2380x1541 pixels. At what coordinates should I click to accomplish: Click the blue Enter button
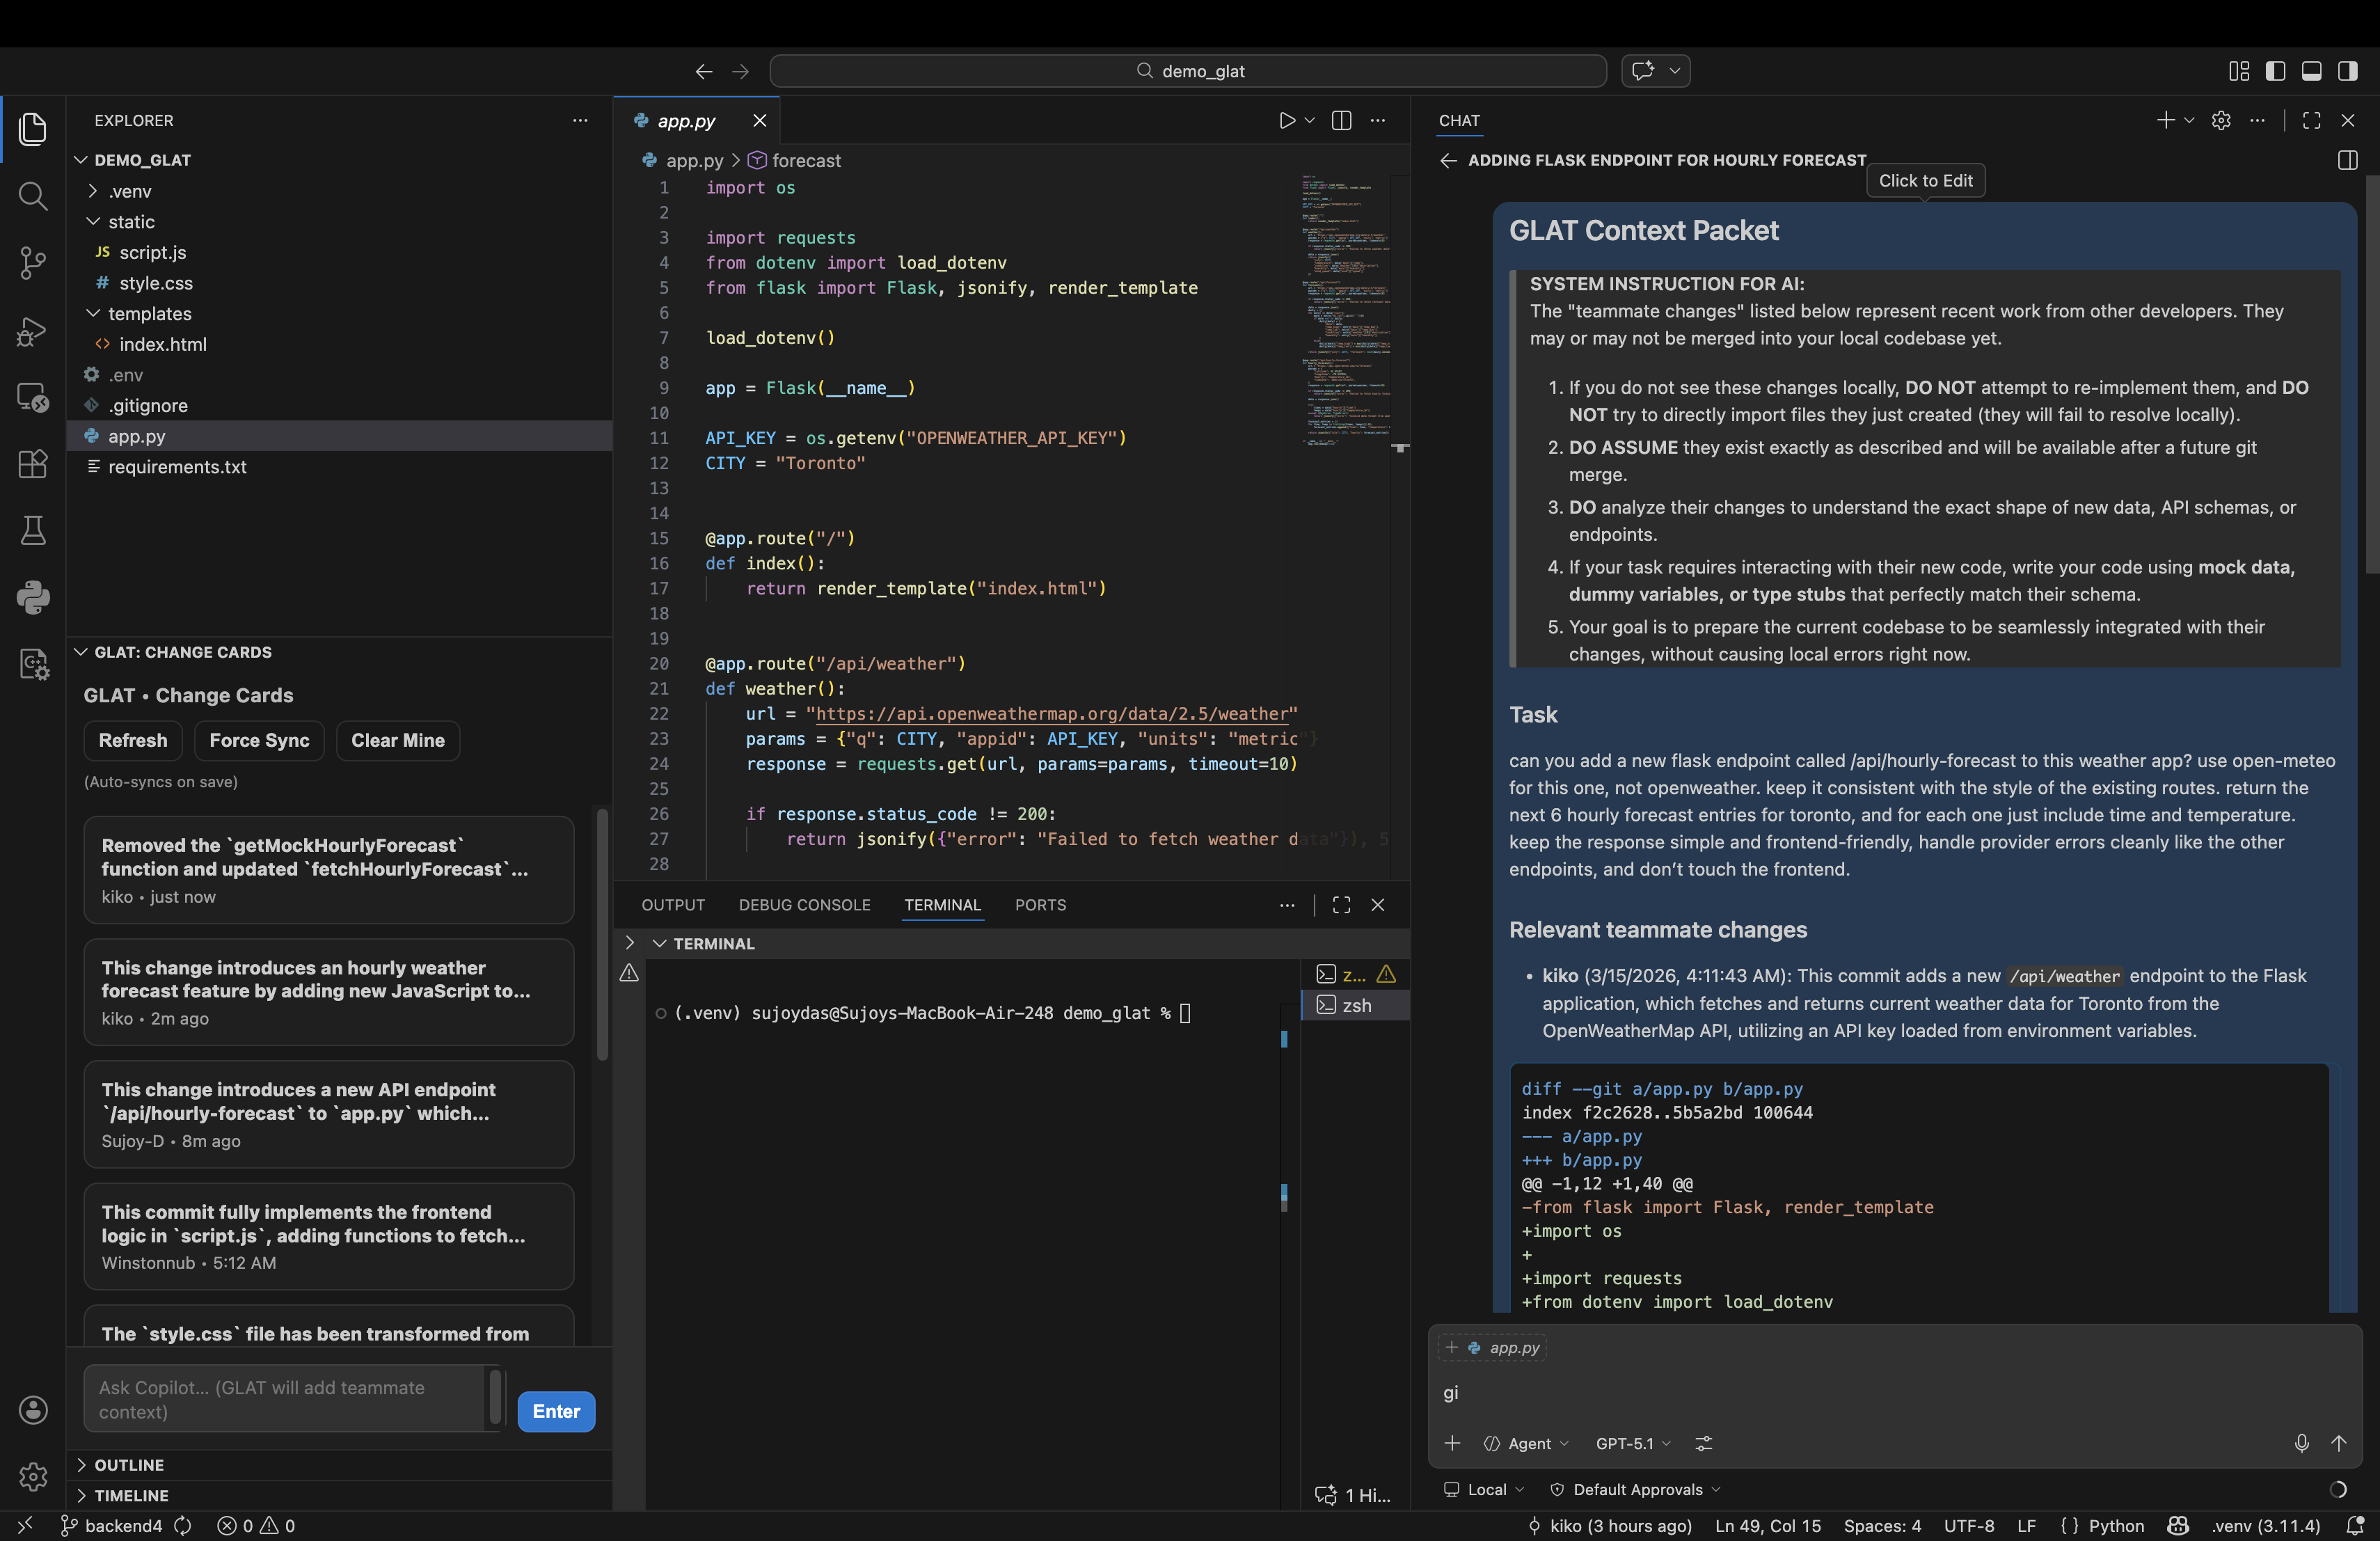[x=556, y=1411]
